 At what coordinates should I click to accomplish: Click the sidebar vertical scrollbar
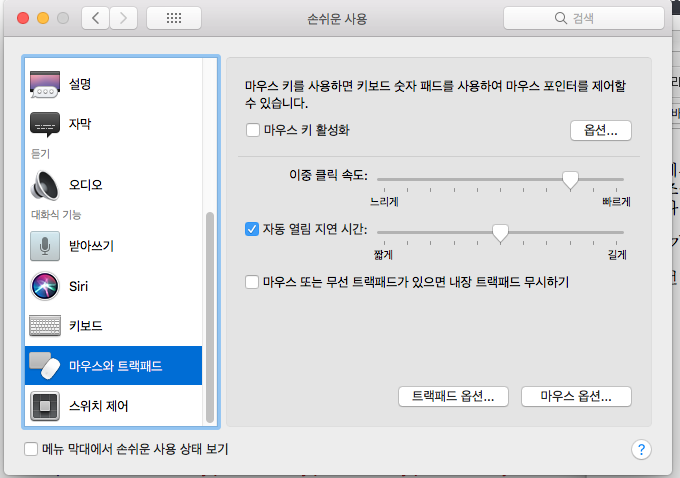(210, 317)
